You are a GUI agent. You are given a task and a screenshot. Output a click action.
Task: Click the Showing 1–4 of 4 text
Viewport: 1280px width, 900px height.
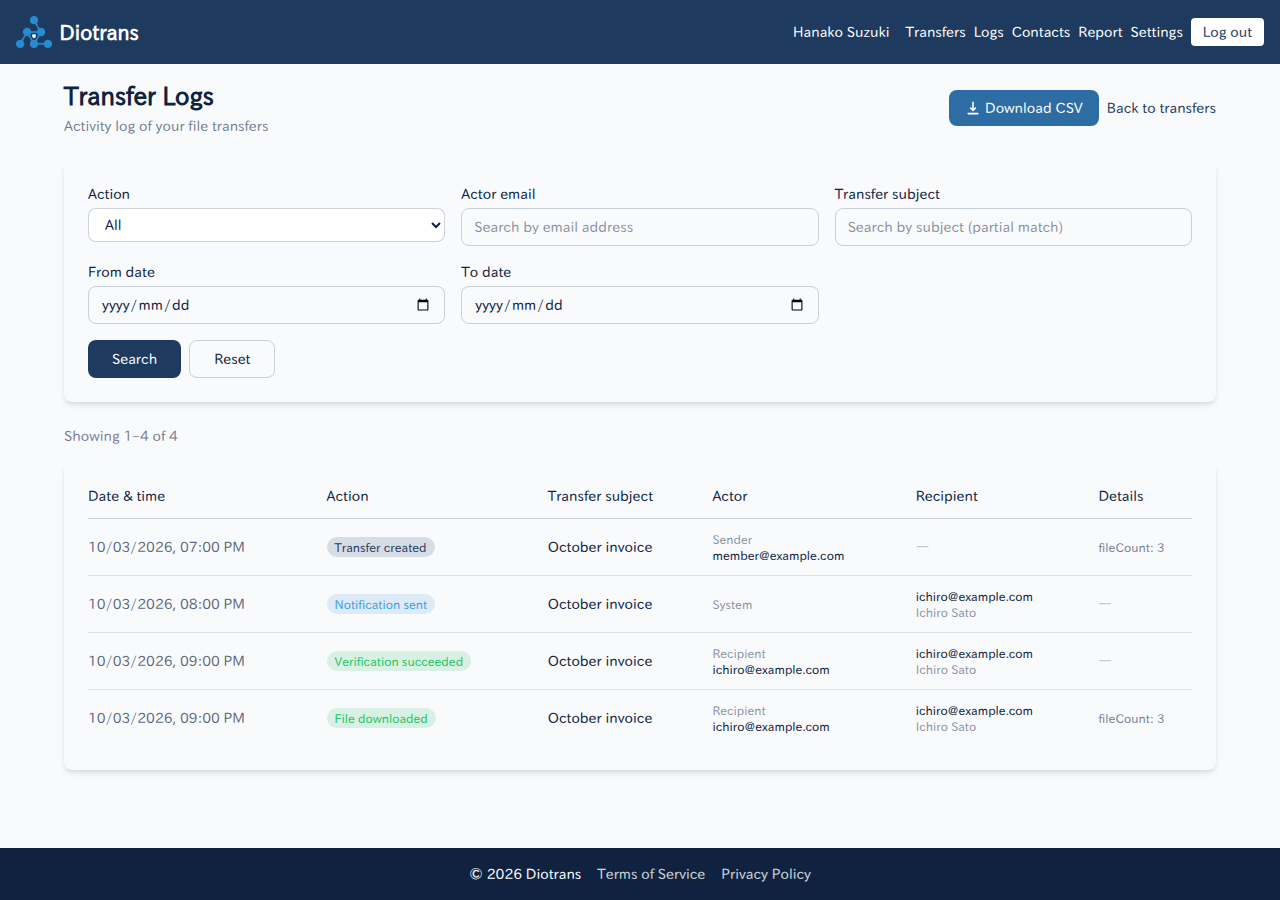click(121, 436)
